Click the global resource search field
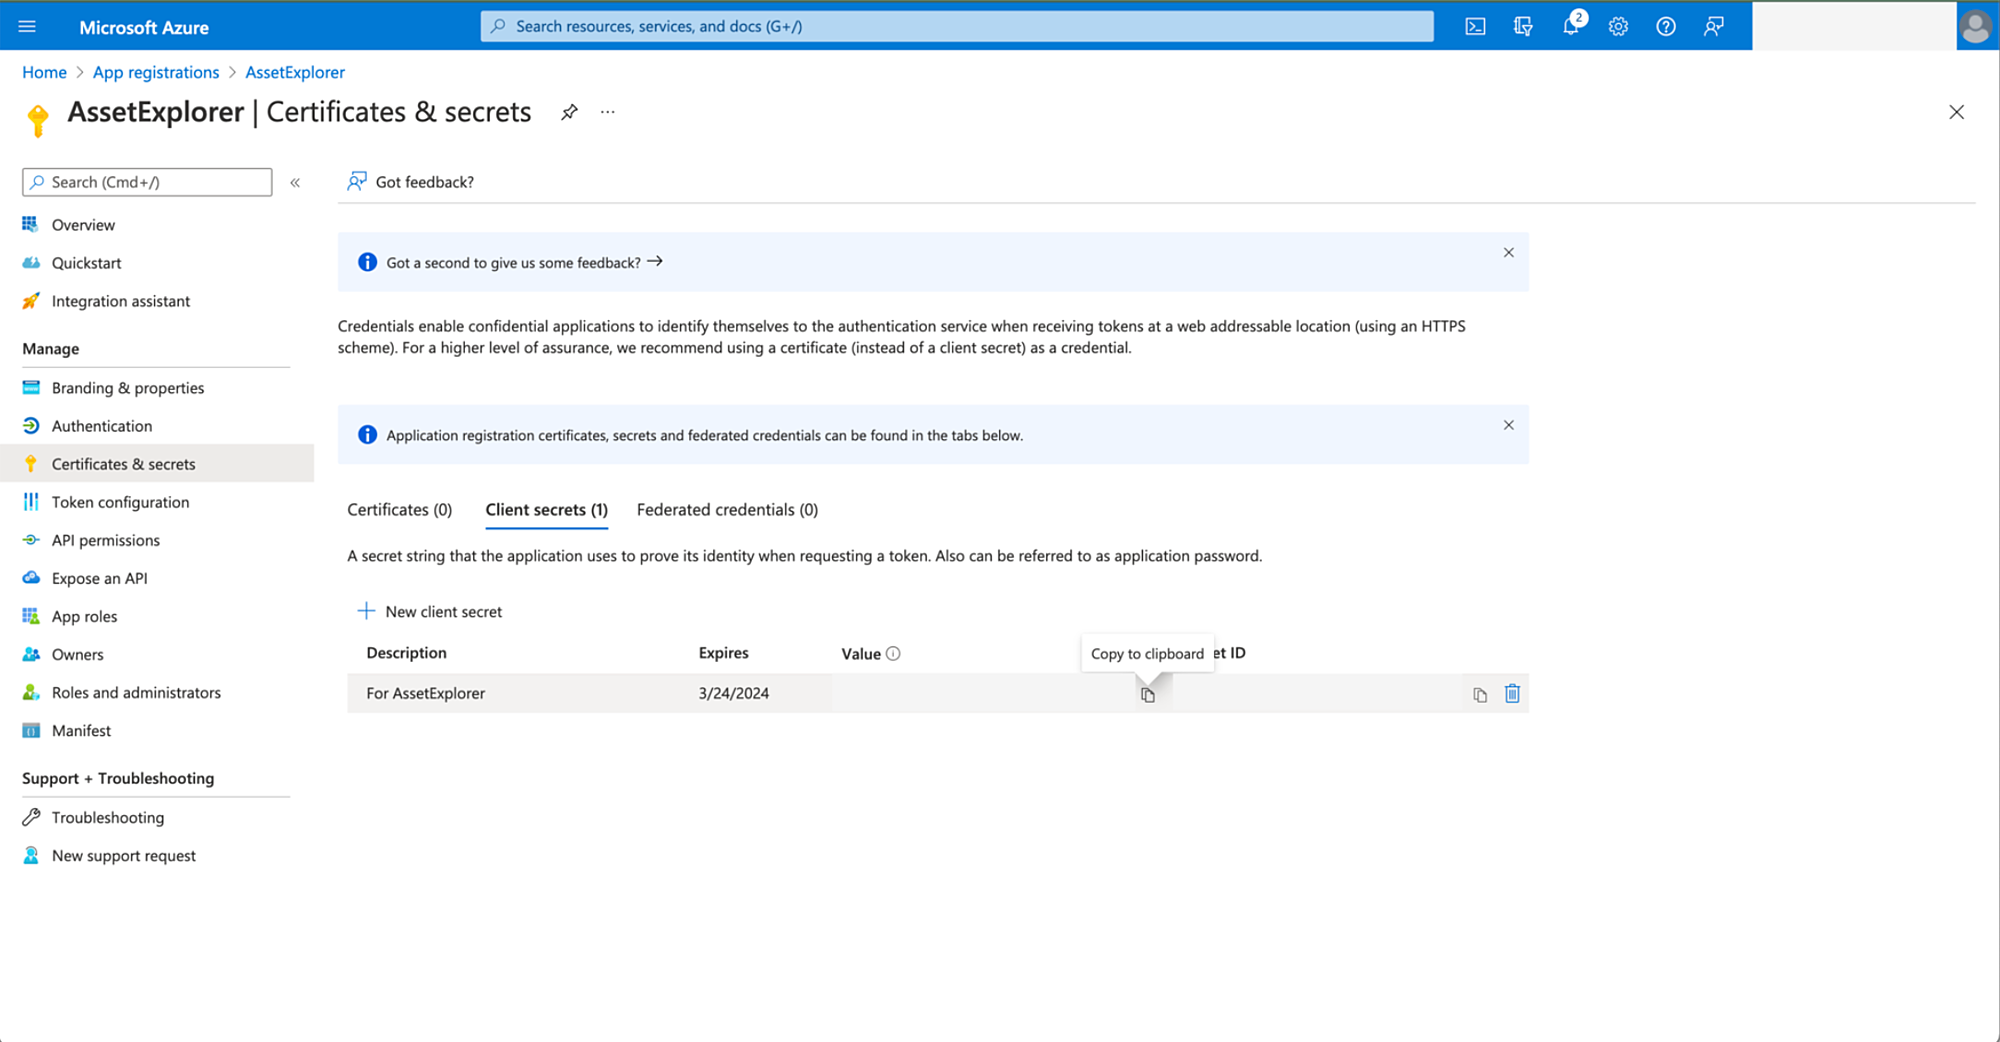2000x1042 pixels. coord(957,26)
